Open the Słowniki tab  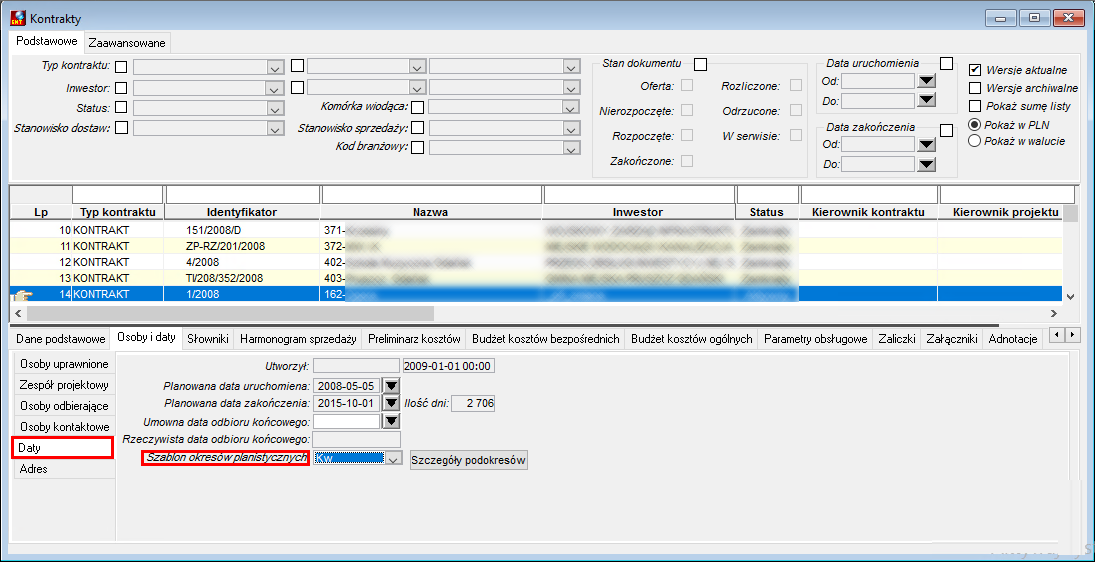[x=207, y=339]
